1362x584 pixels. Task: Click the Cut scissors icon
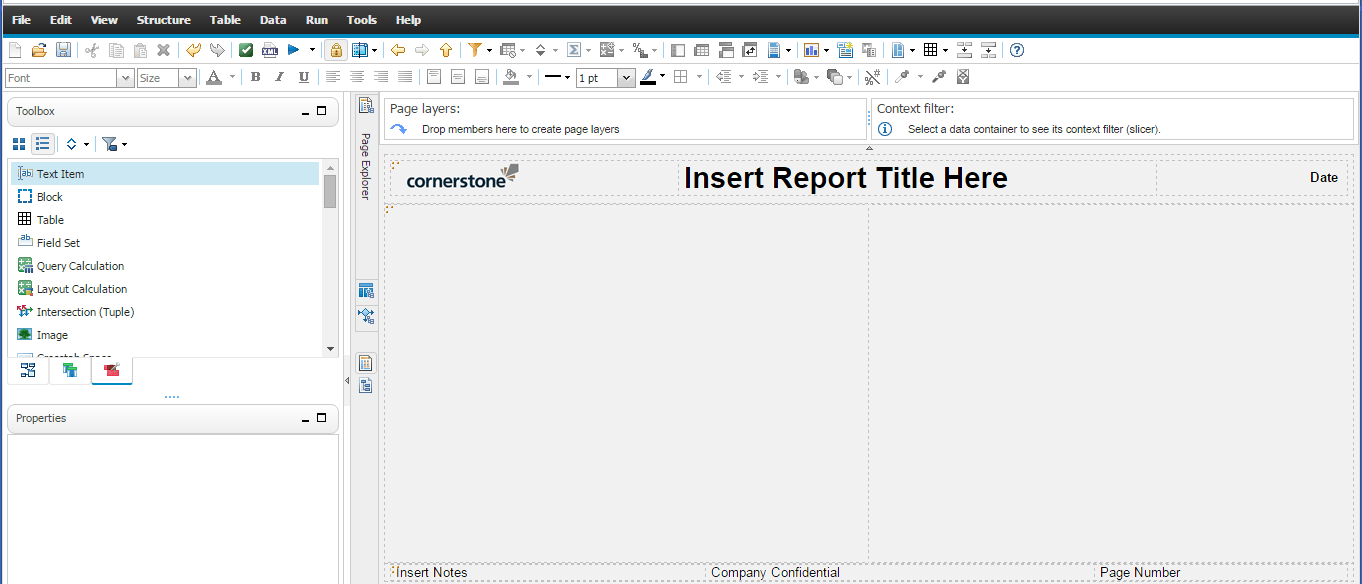(x=92, y=50)
